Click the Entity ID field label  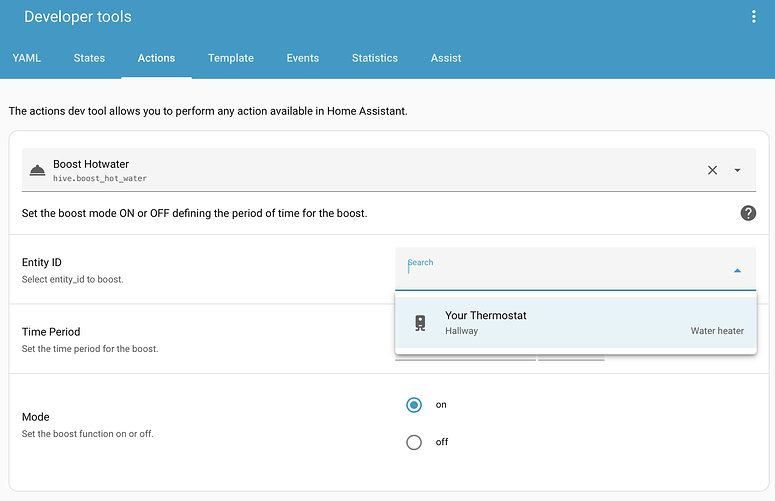pos(42,262)
